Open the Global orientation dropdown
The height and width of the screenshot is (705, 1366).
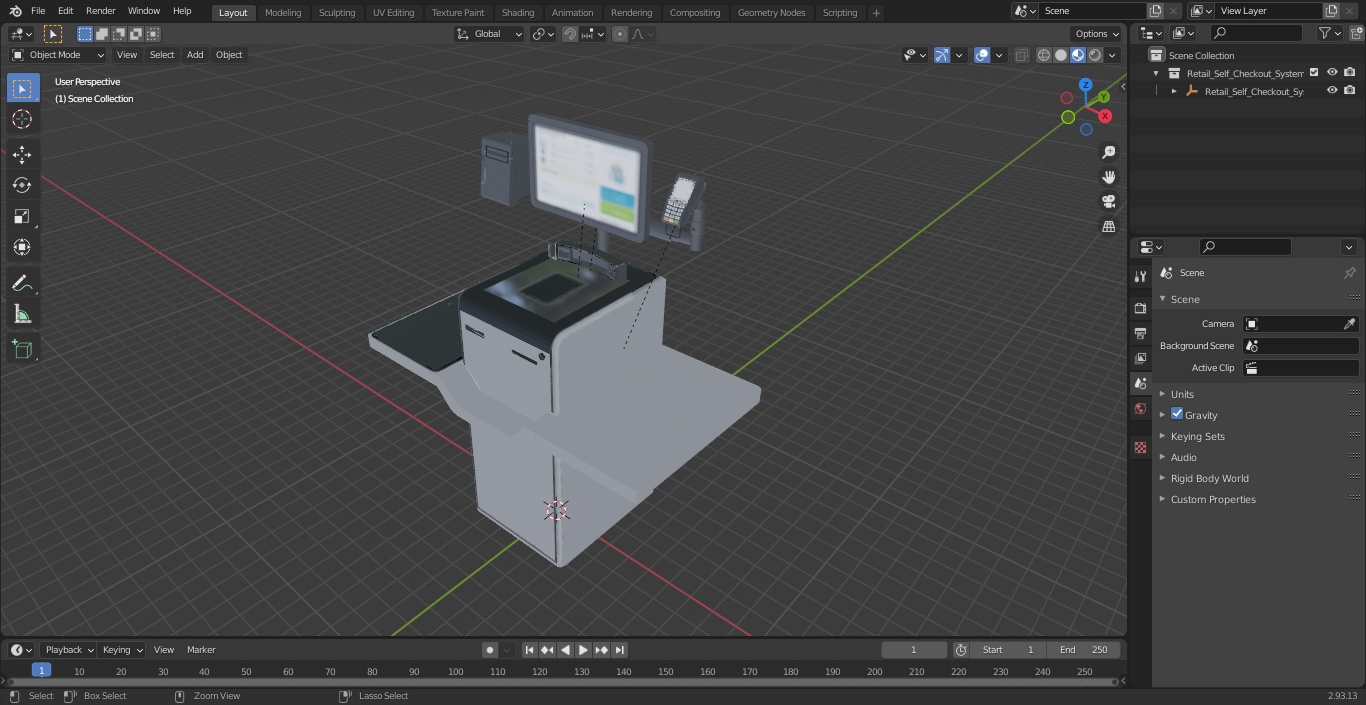click(x=490, y=34)
